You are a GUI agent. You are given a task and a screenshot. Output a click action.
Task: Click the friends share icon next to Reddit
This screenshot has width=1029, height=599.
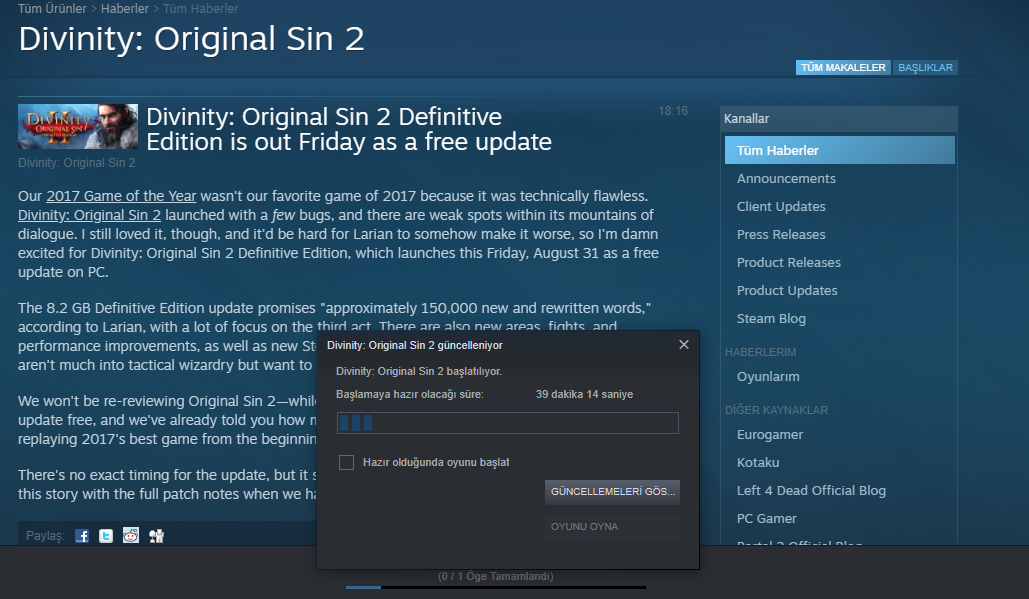point(156,536)
